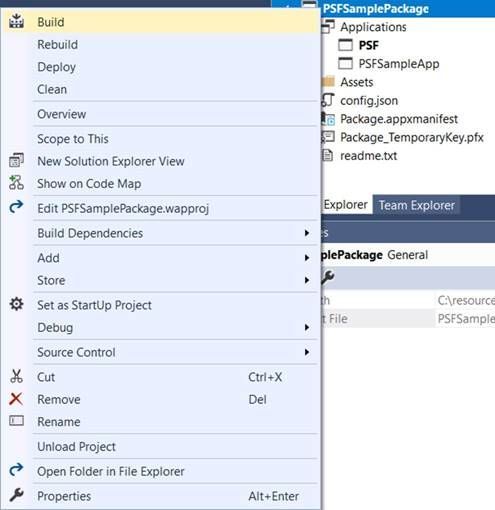Click the Rename icon in menu

tap(16, 421)
